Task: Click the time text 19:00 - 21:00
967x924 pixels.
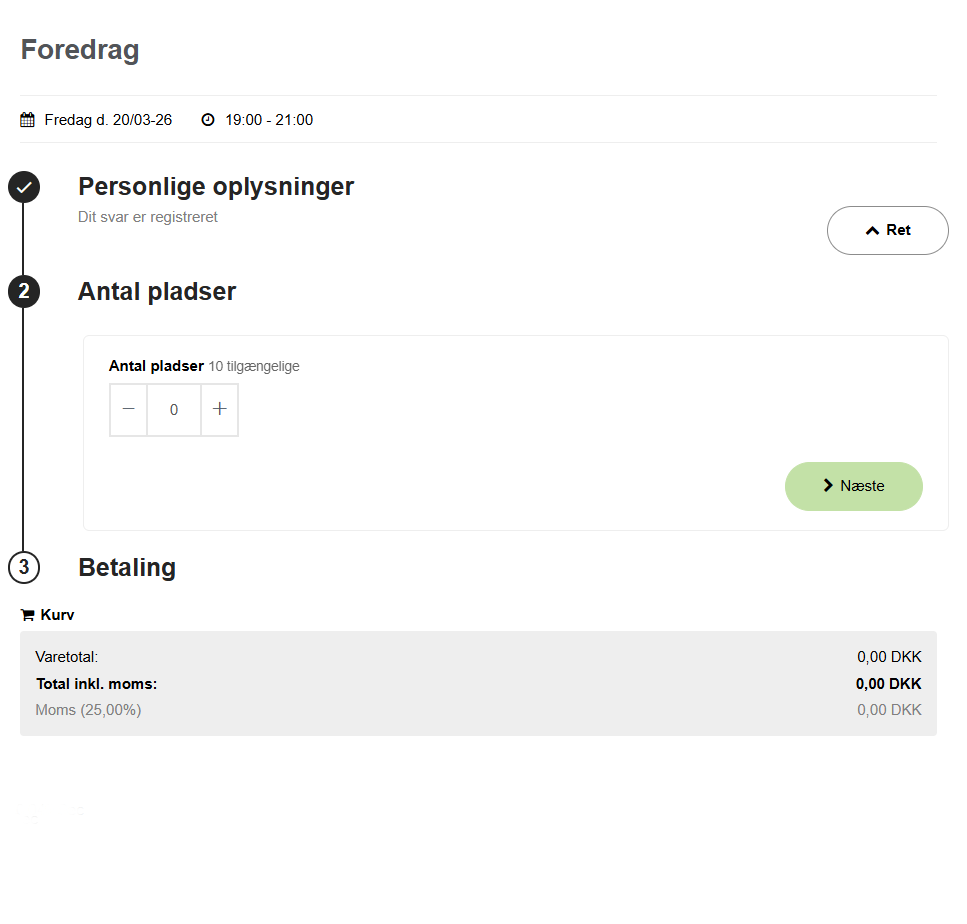Action: pos(269,120)
